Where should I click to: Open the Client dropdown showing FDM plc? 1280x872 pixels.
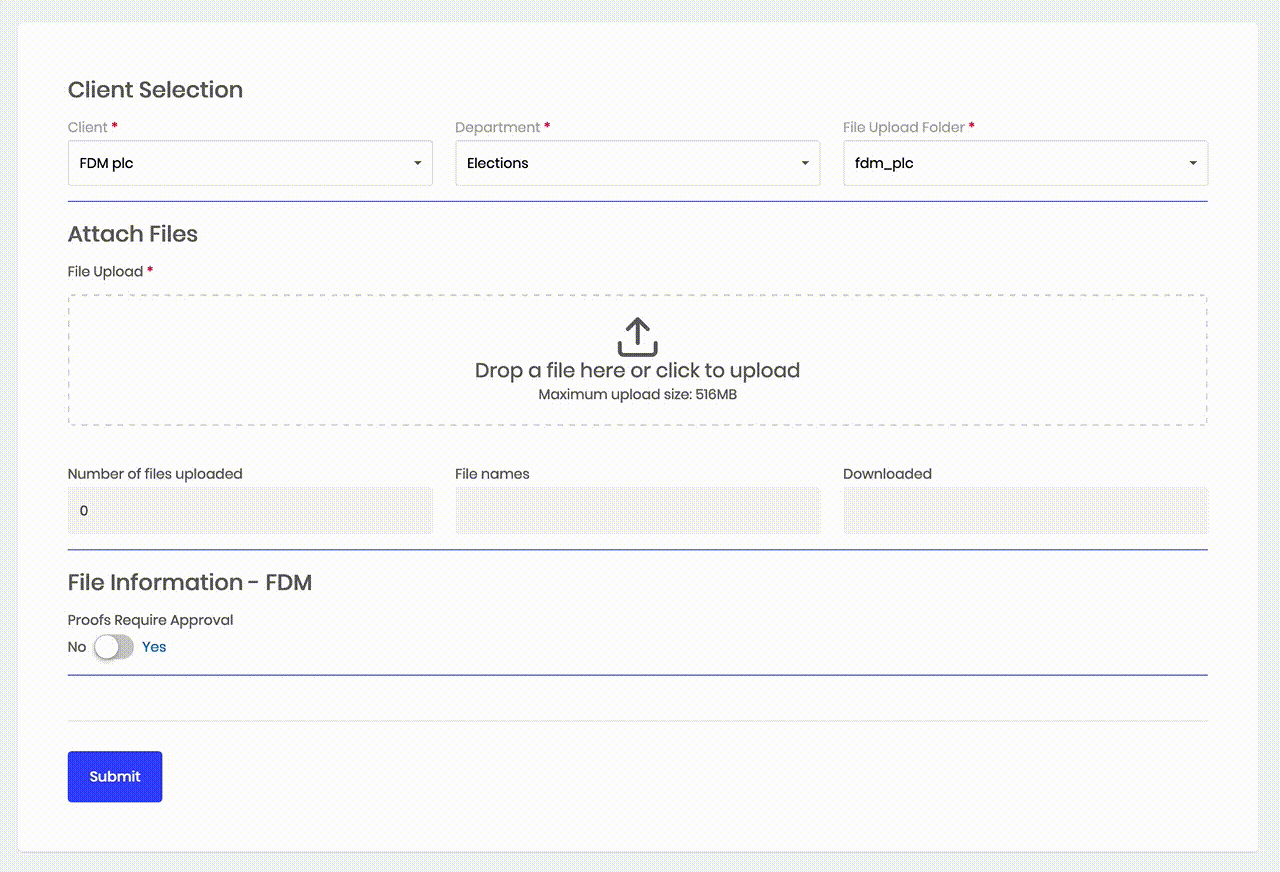240,163
